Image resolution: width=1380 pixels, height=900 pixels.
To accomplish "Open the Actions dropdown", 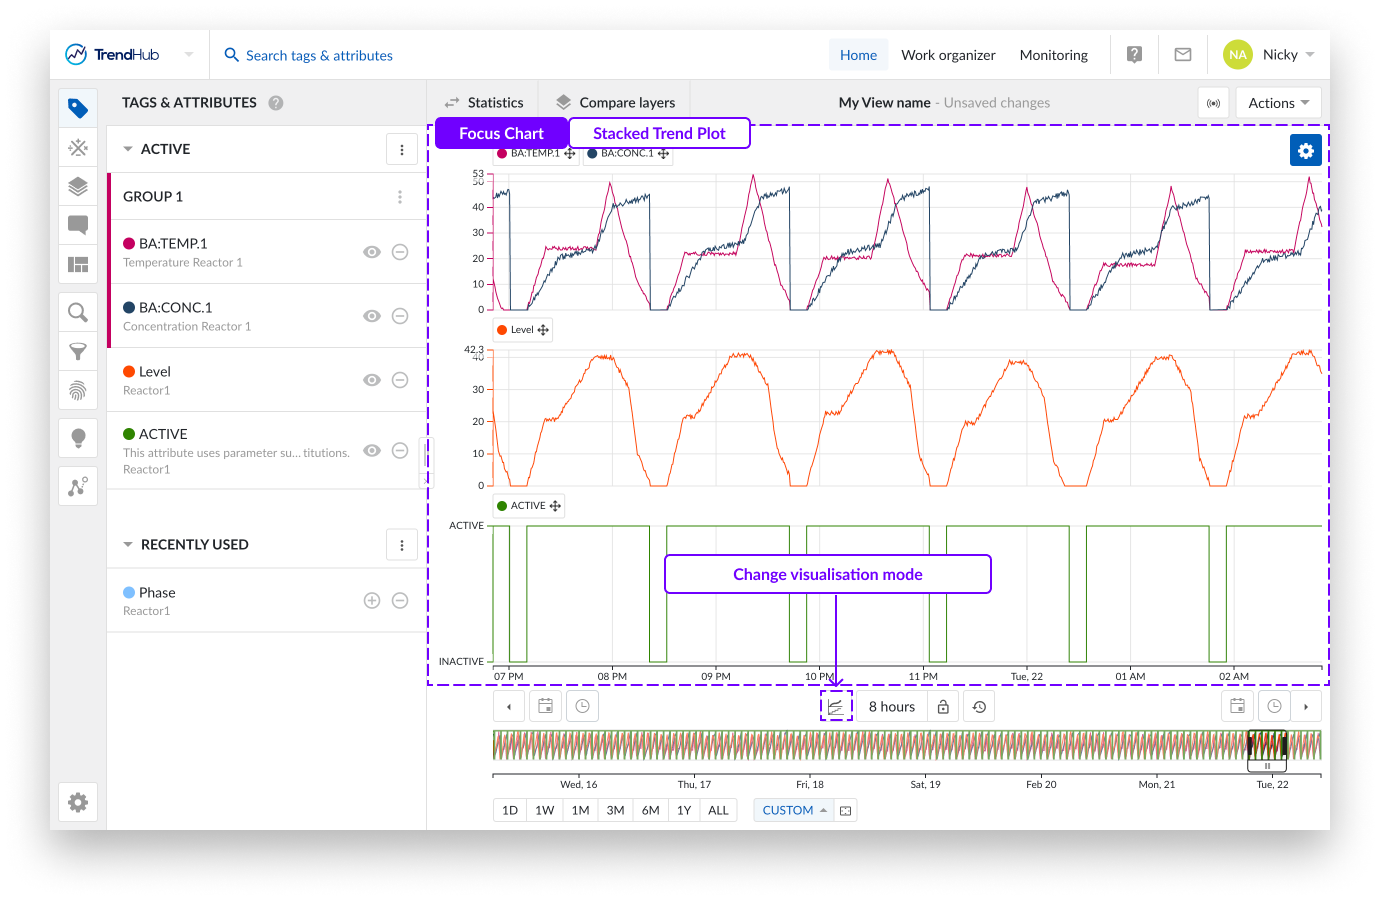I will 1278,103.
